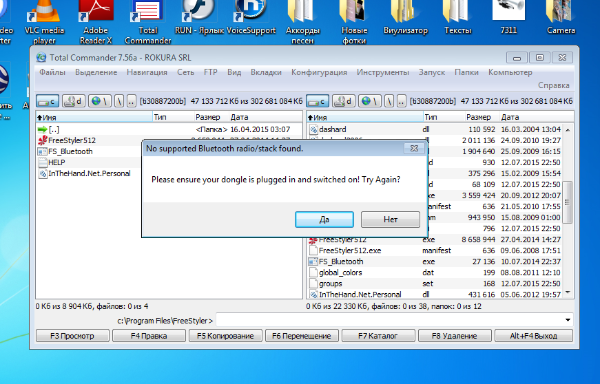Open VLC media player desktop shortcut
Screen dimensions: 600x384
44,22
